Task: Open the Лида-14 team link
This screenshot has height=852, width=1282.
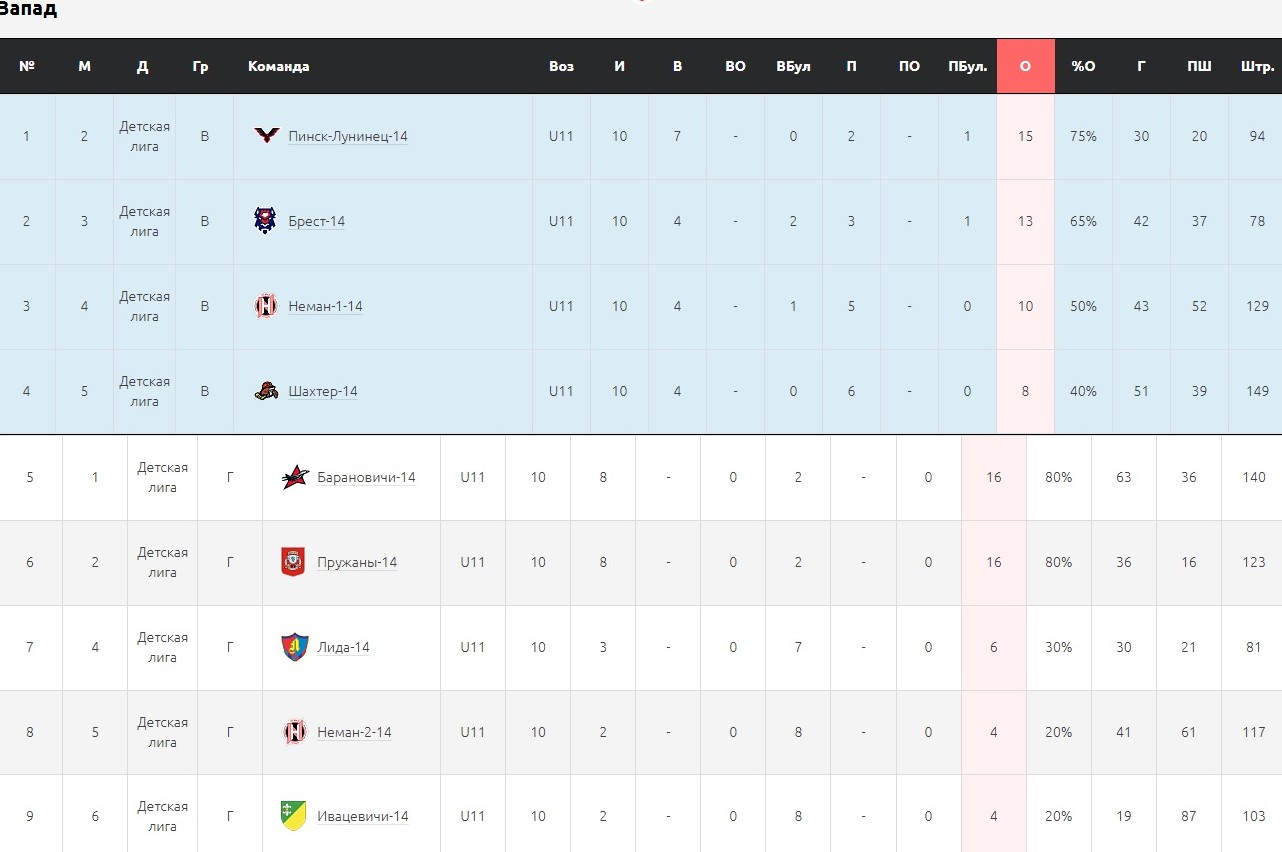Action: point(343,648)
